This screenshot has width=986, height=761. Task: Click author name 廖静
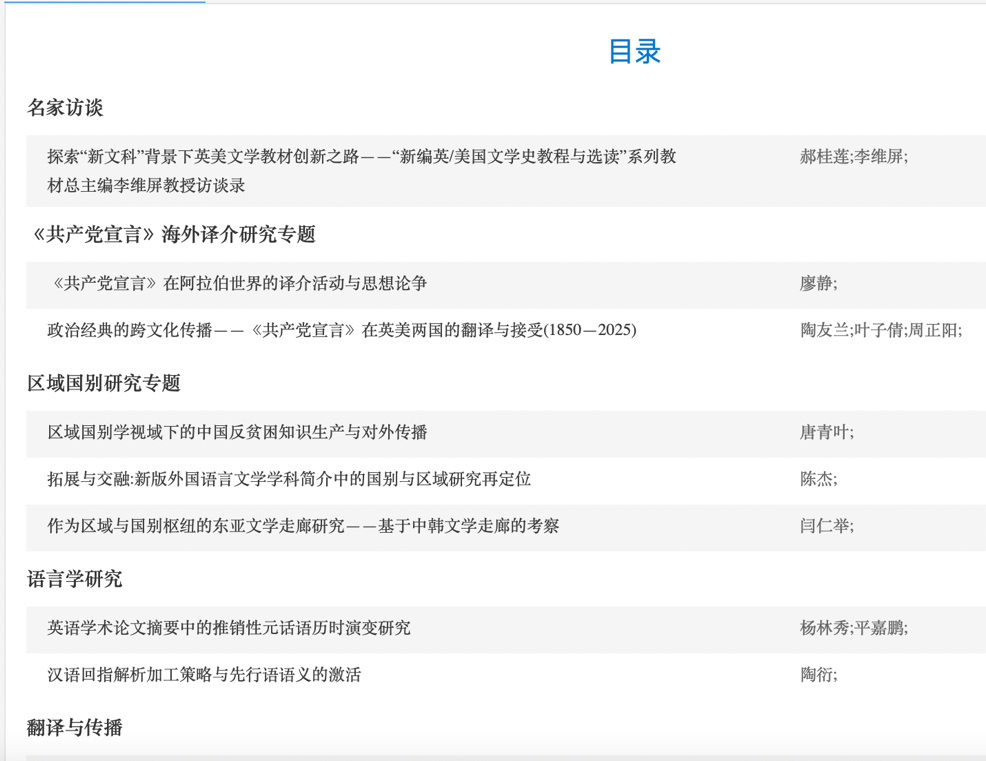point(816,284)
